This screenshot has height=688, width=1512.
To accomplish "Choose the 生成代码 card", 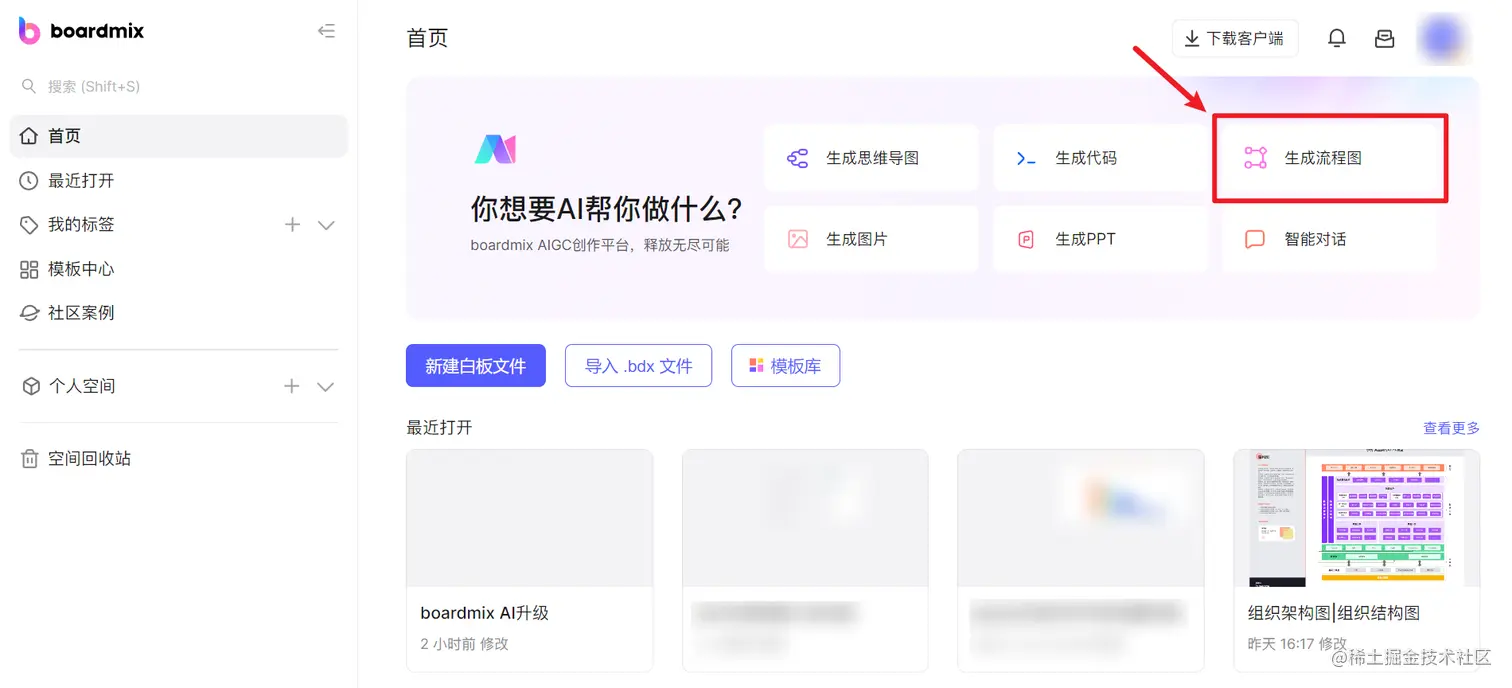I will coord(1100,158).
